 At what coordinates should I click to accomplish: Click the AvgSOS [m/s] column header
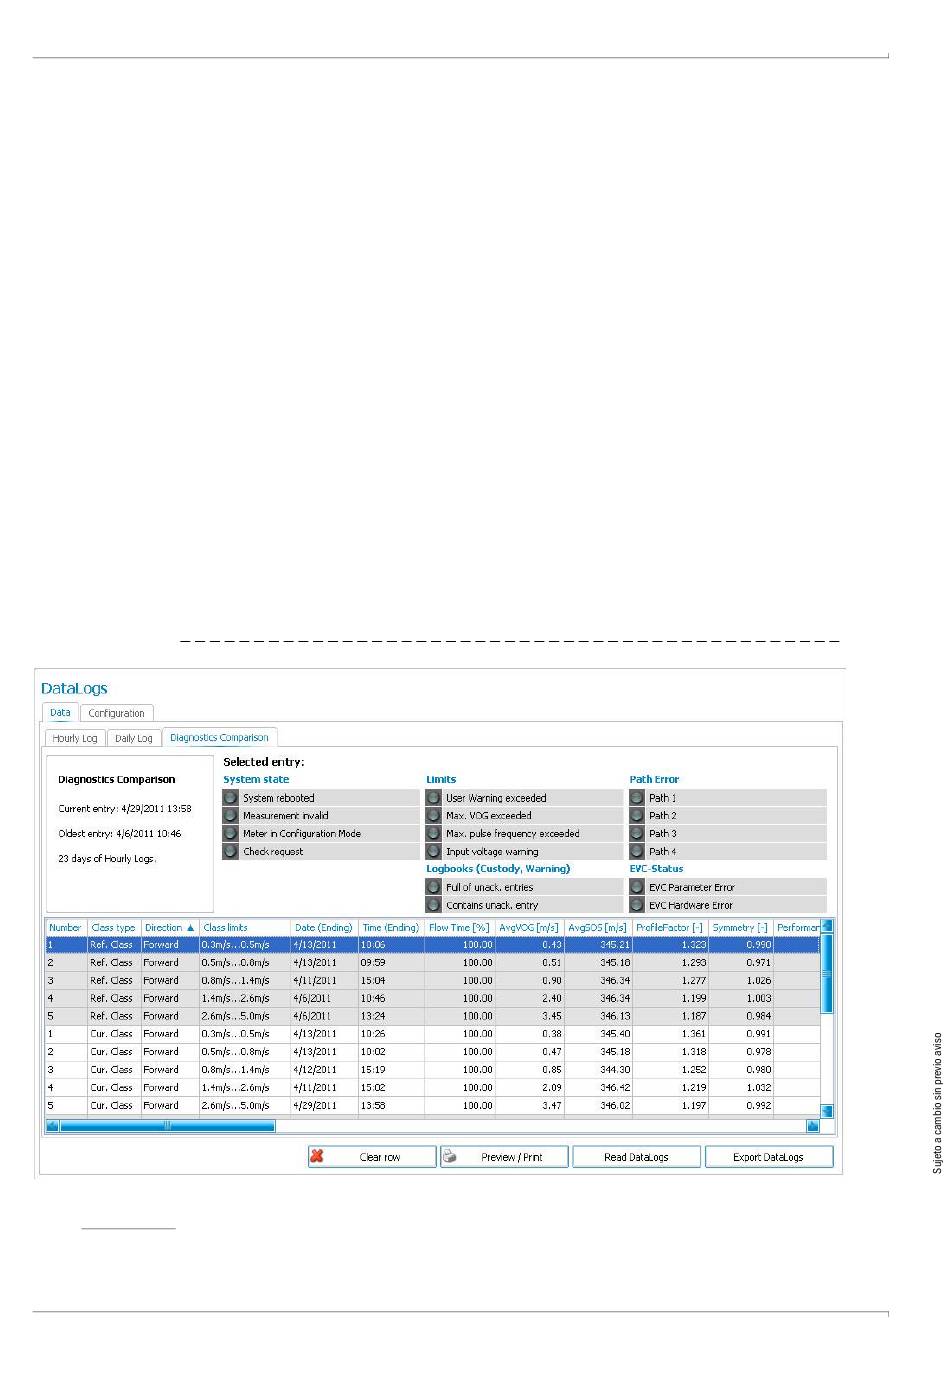point(598,928)
